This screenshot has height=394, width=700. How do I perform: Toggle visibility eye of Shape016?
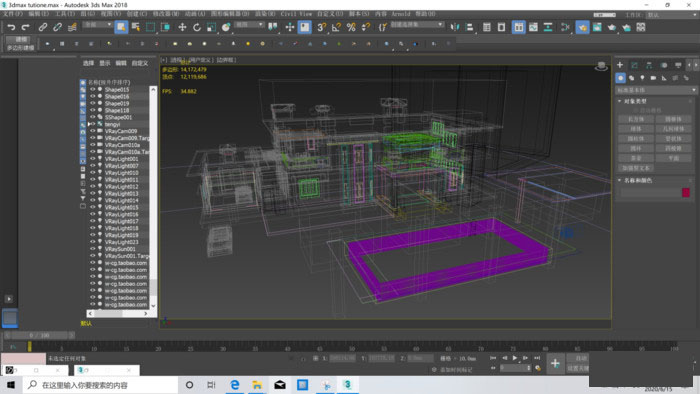point(93,96)
